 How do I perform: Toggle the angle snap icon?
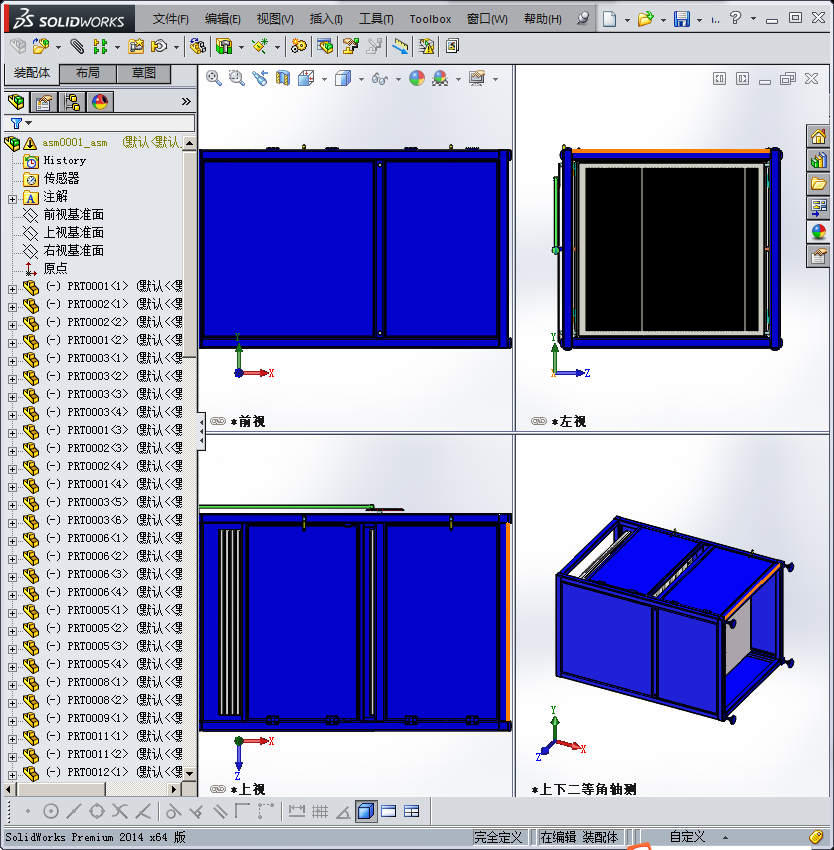(x=343, y=812)
